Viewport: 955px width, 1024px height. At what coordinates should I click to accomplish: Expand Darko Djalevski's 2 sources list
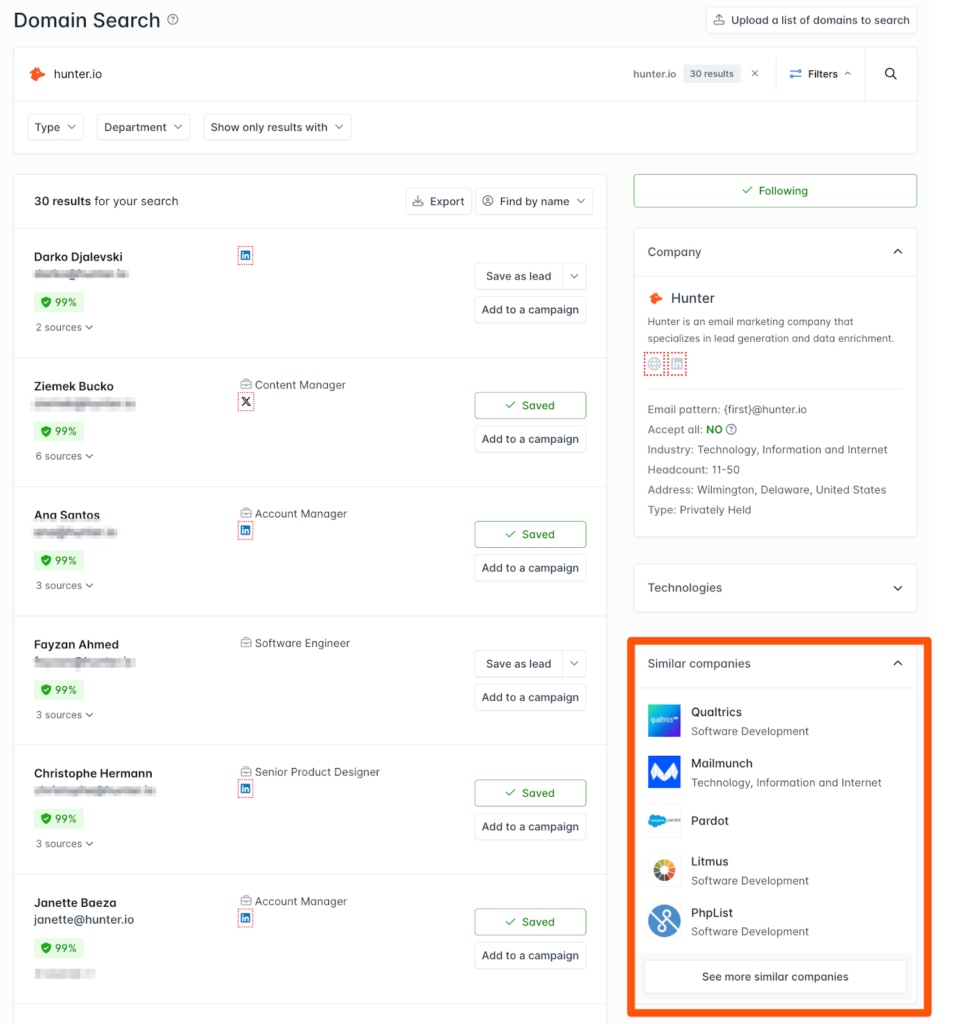coord(64,326)
